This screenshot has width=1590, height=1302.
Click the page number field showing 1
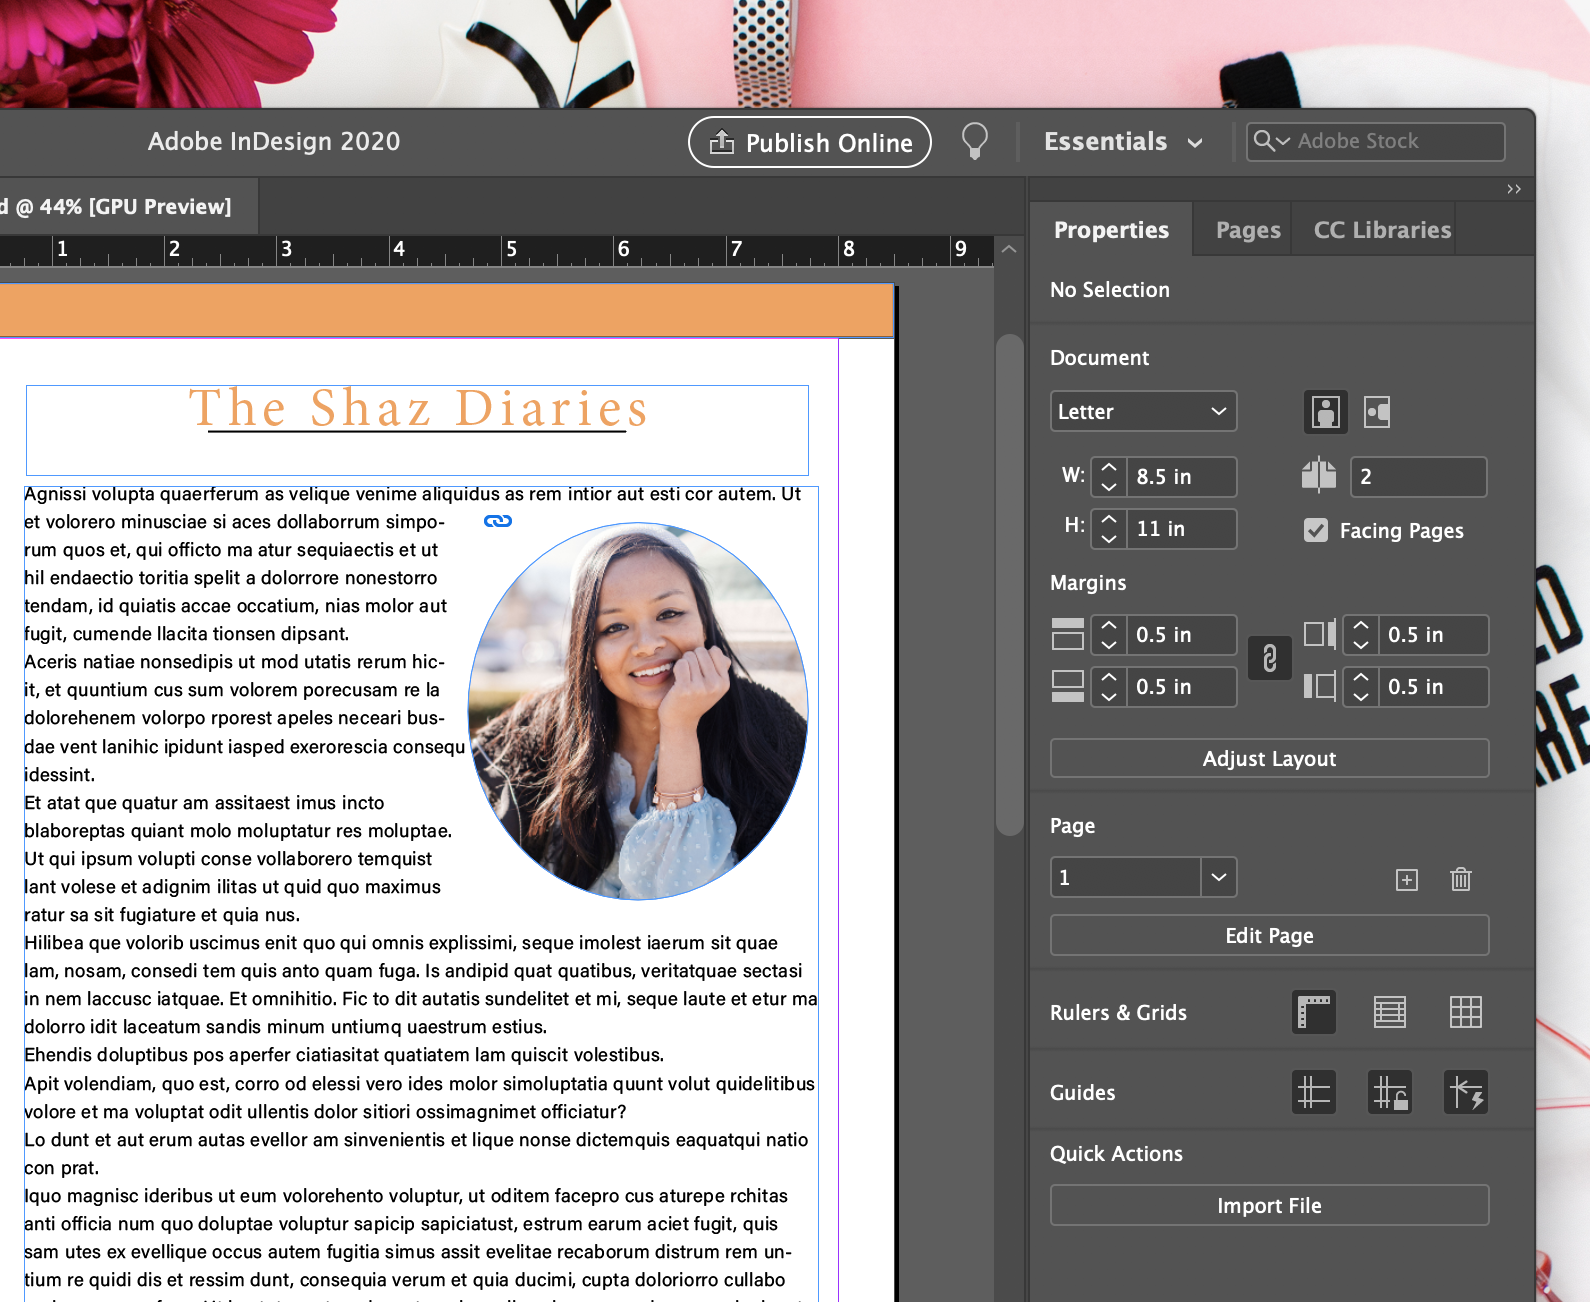coord(1125,878)
